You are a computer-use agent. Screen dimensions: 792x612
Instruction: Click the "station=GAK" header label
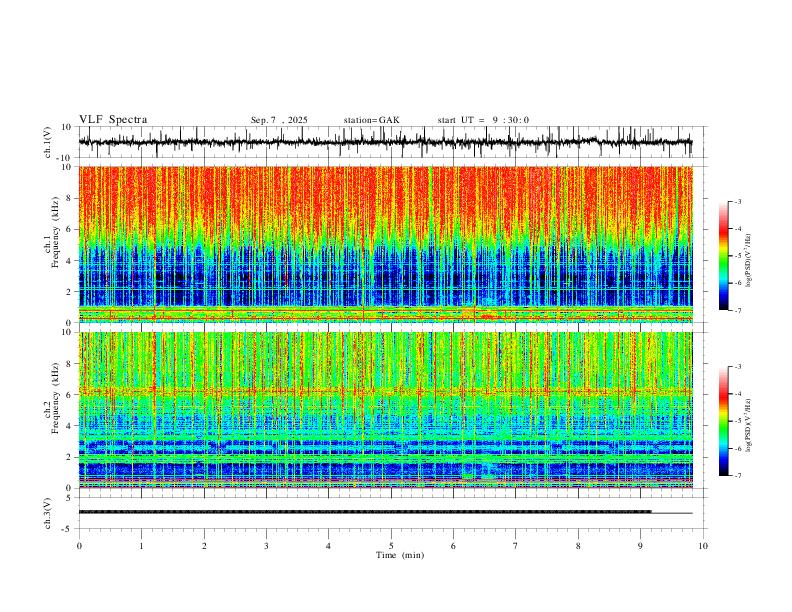371,120
